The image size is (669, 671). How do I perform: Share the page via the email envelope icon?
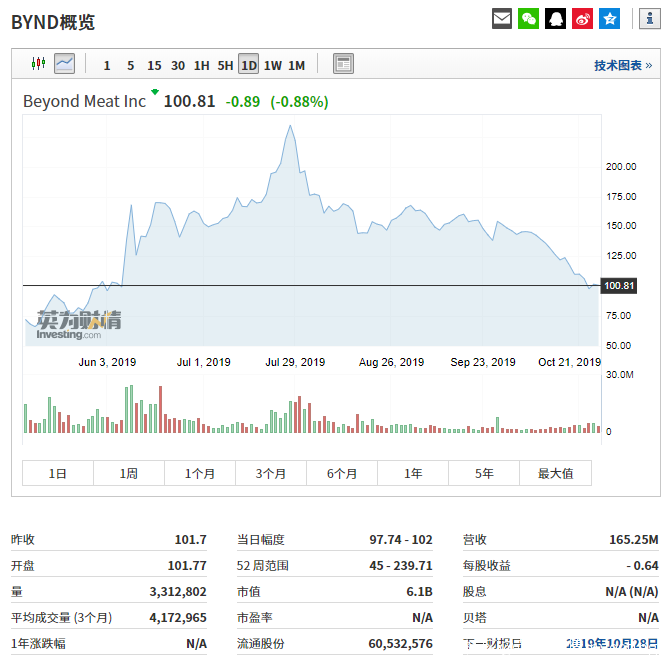click(502, 19)
